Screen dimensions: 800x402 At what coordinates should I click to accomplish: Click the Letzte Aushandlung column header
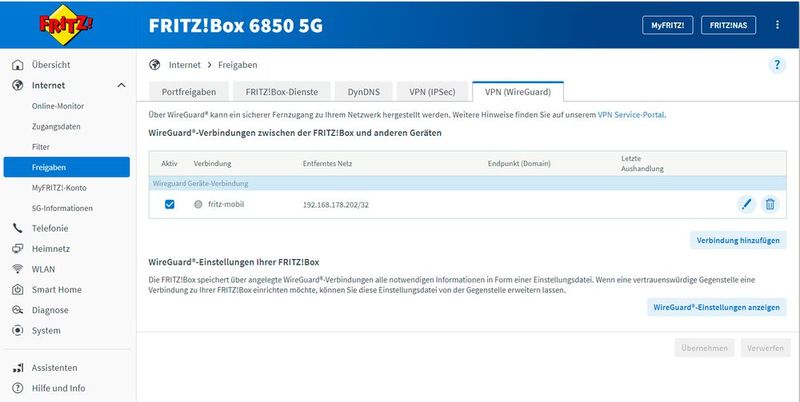(642, 163)
